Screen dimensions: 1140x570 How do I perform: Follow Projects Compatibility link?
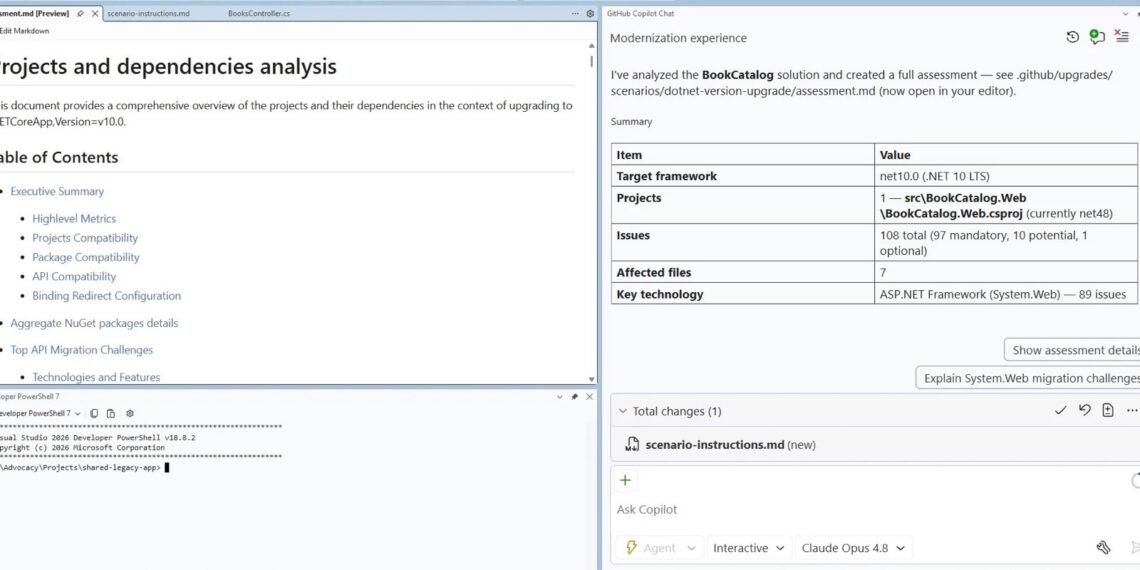click(84, 238)
